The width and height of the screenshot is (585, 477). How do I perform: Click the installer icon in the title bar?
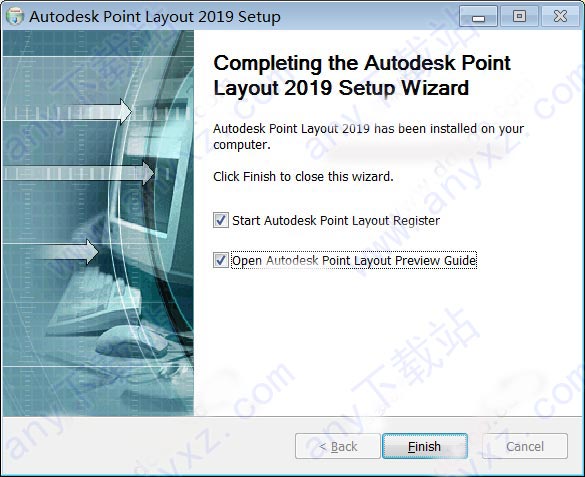tap(15, 17)
